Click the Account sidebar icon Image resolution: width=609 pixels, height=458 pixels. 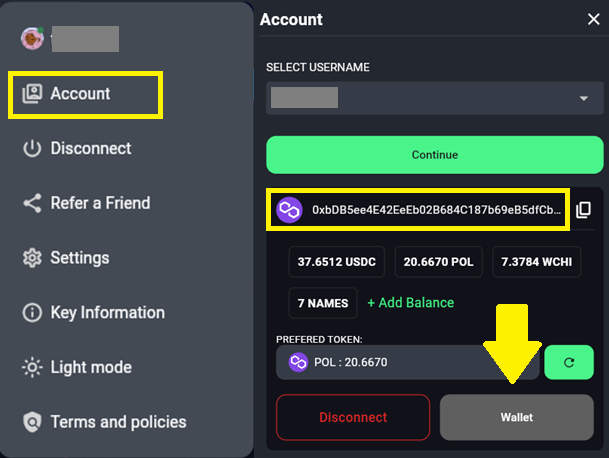(32, 94)
